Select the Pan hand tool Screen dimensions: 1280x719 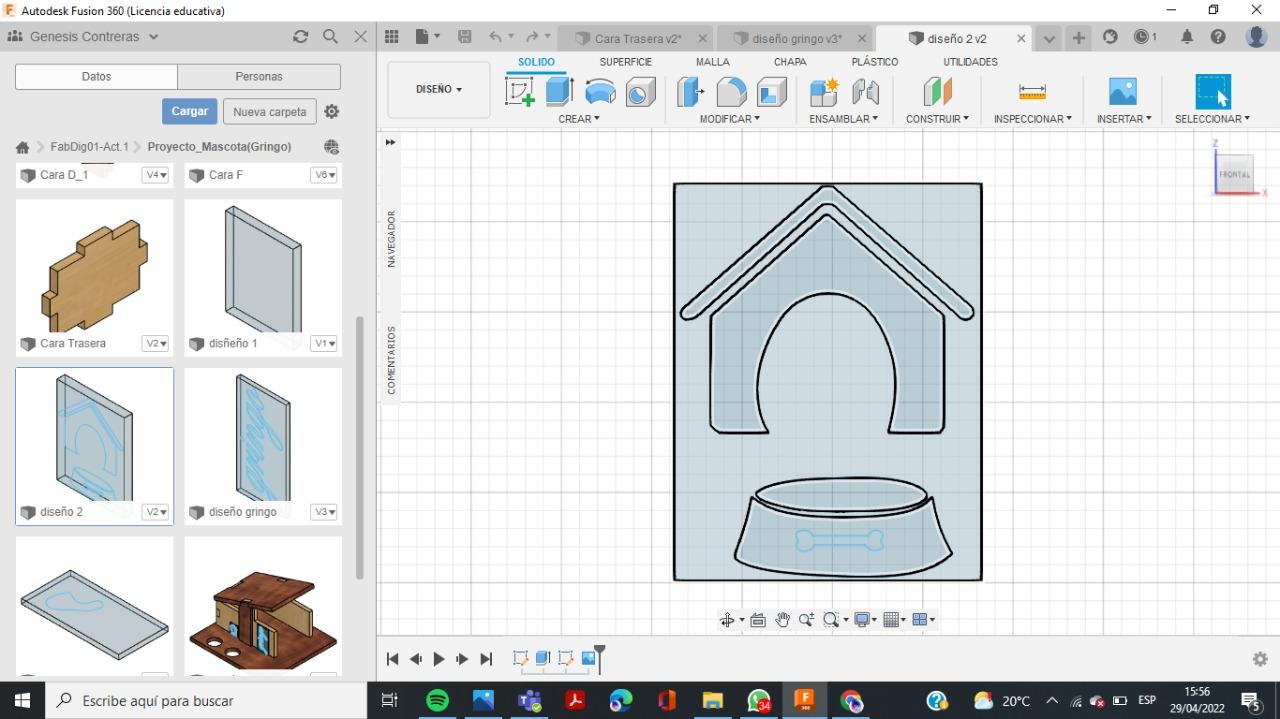(x=782, y=620)
